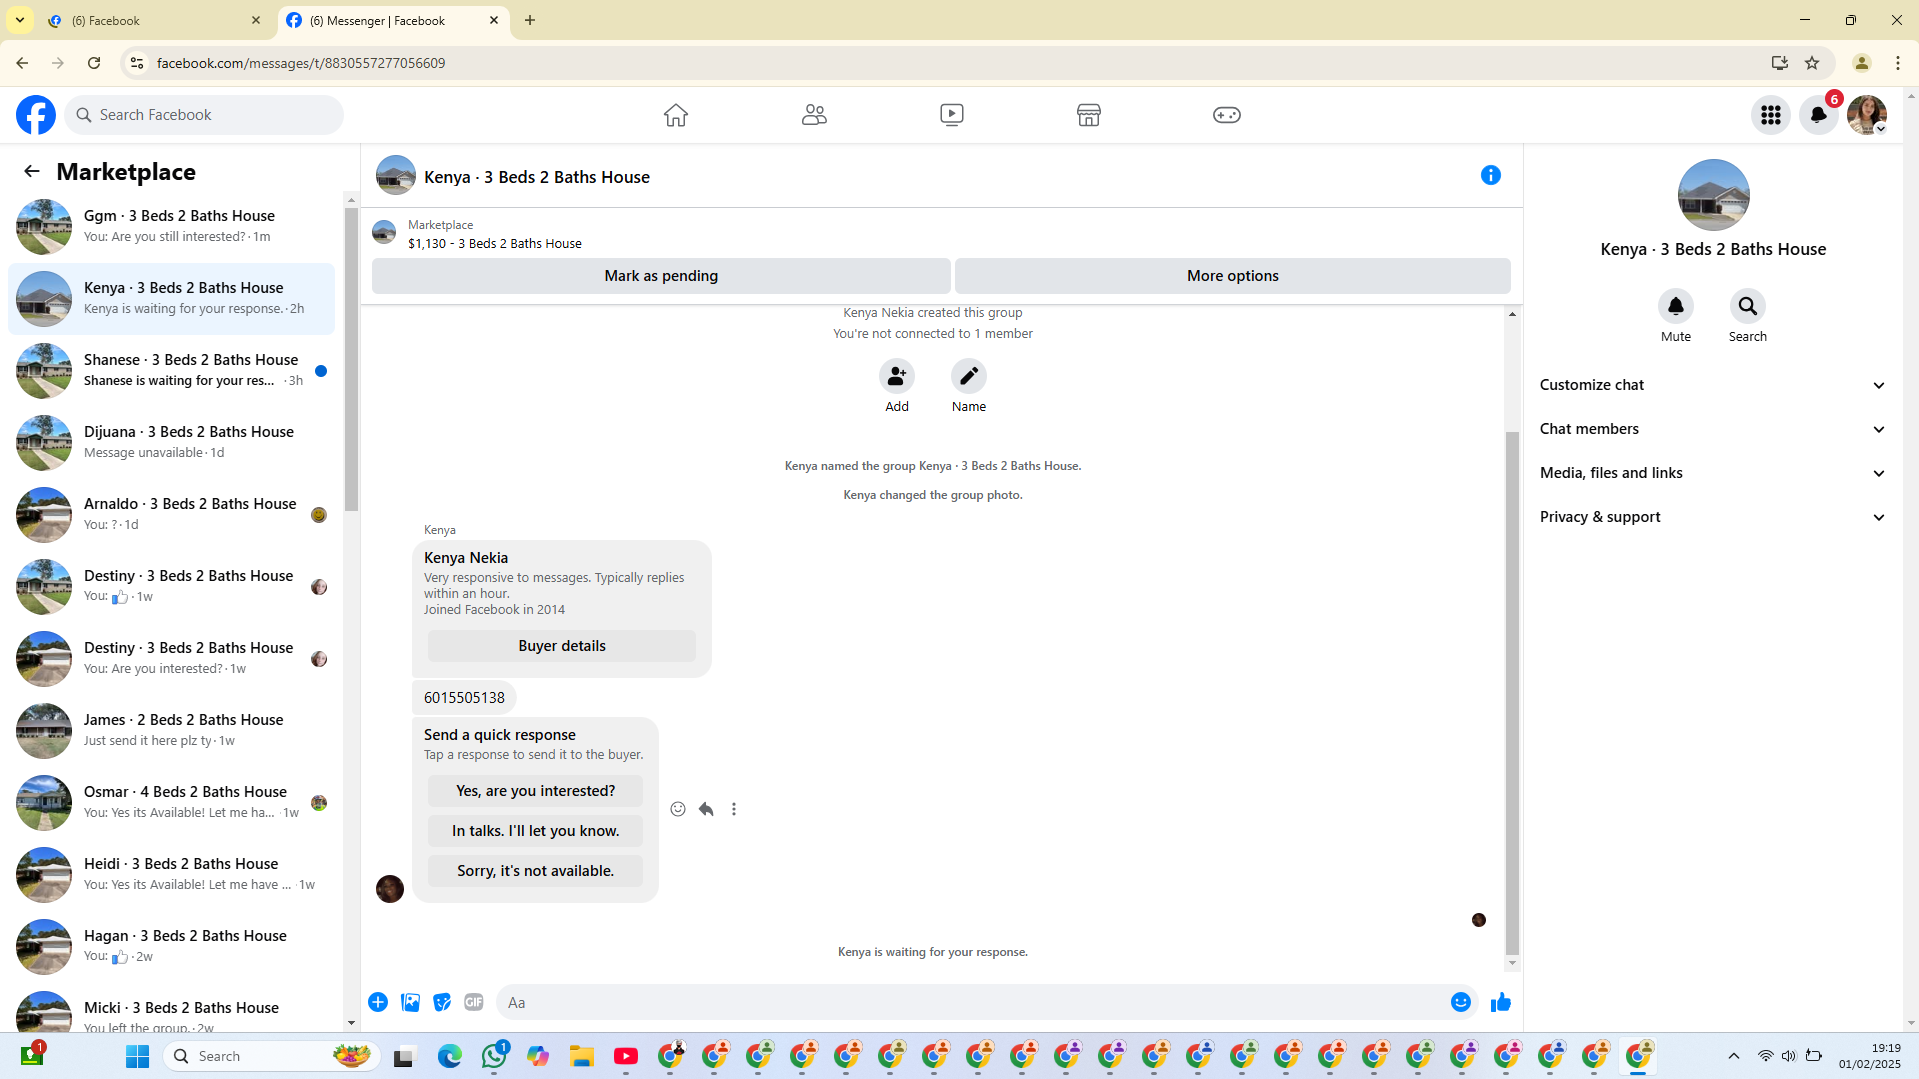Open the Ggm 3 Beds 2 Baths chat
The height and width of the screenshot is (1079, 1919).
pyautogui.click(x=172, y=226)
